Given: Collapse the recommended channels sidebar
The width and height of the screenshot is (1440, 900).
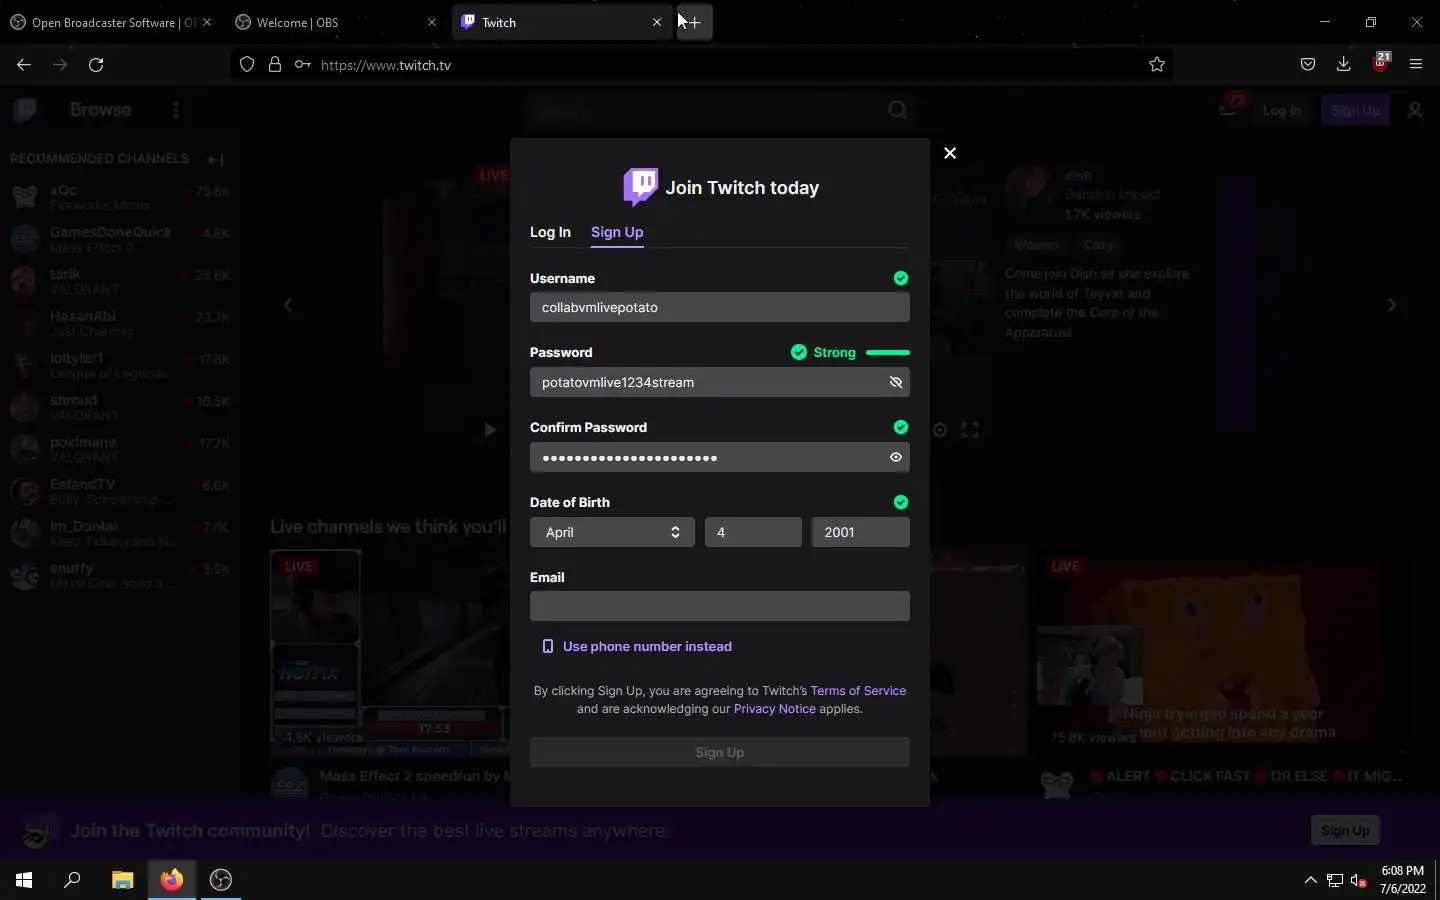Looking at the screenshot, I should [x=215, y=159].
